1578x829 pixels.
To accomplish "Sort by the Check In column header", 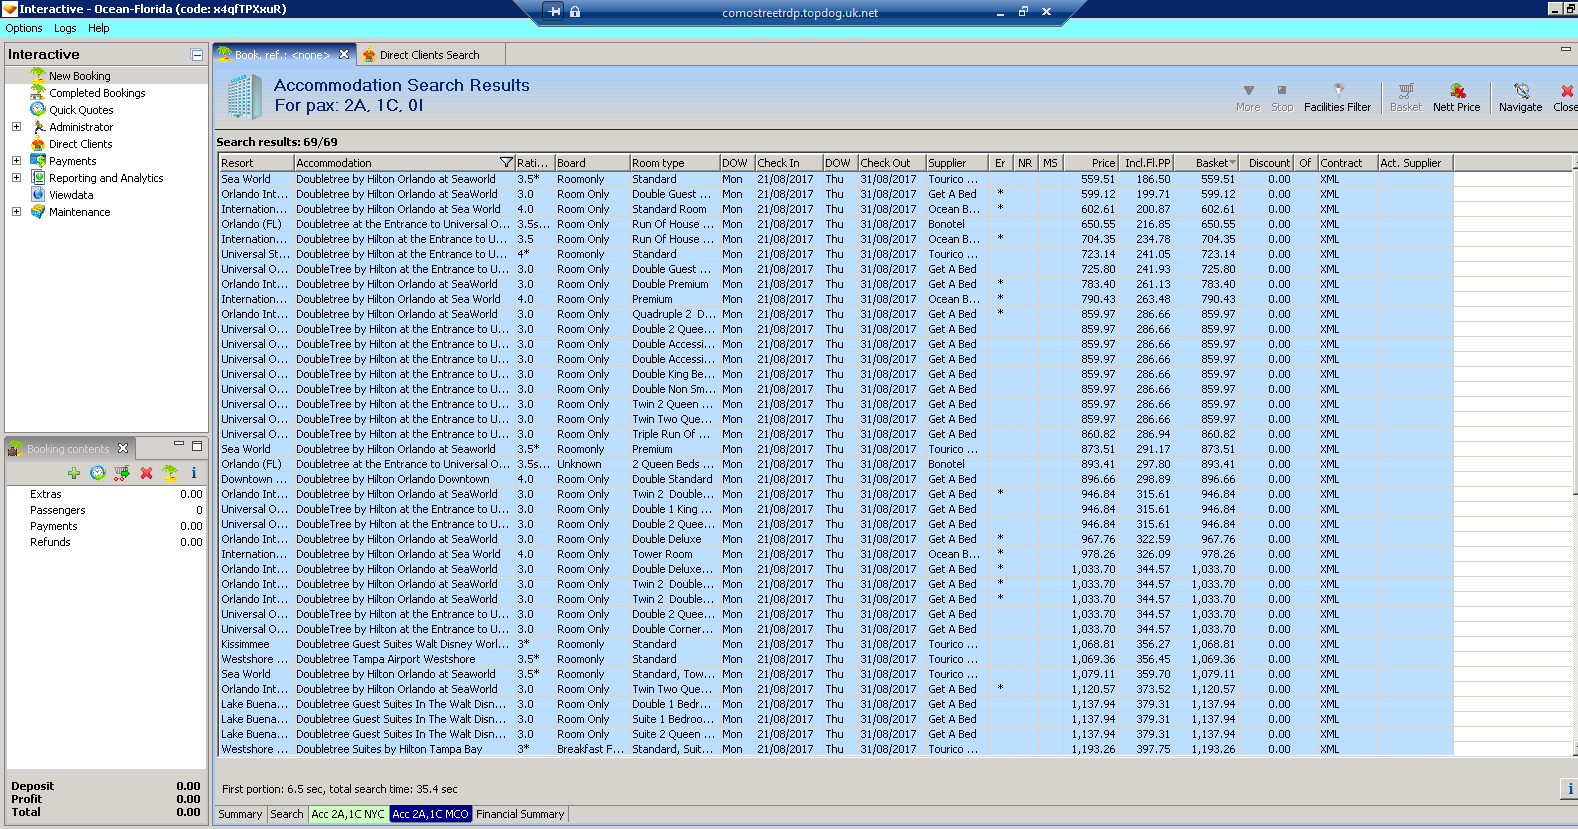I will [788, 162].
